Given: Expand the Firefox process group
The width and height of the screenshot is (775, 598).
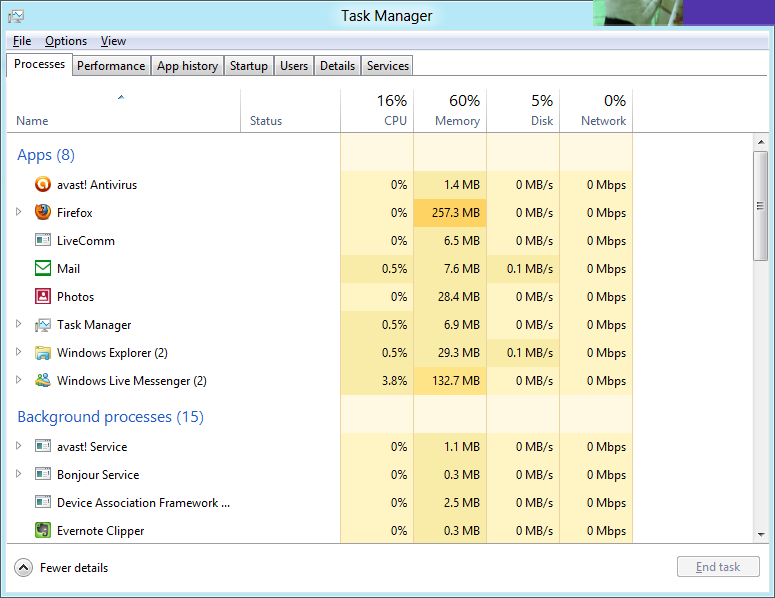Looking at the screenshot, I should 19,213.
